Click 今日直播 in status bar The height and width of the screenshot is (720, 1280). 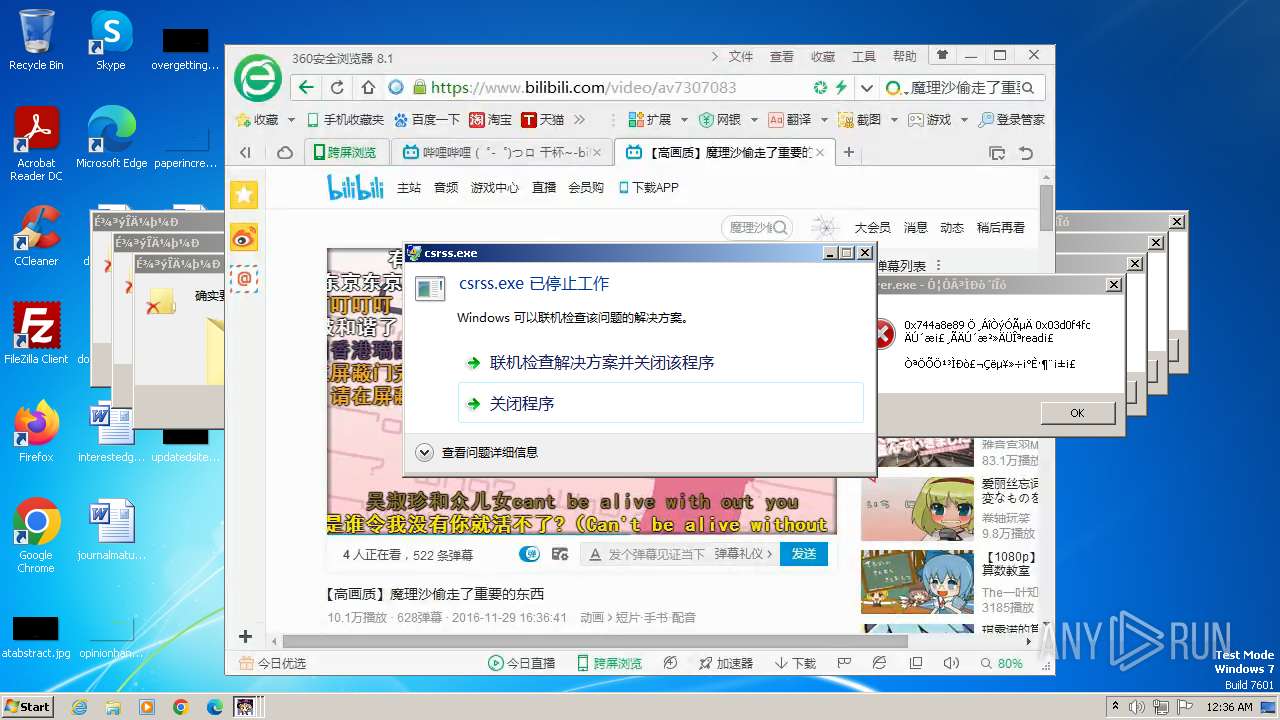coord(521,663)
